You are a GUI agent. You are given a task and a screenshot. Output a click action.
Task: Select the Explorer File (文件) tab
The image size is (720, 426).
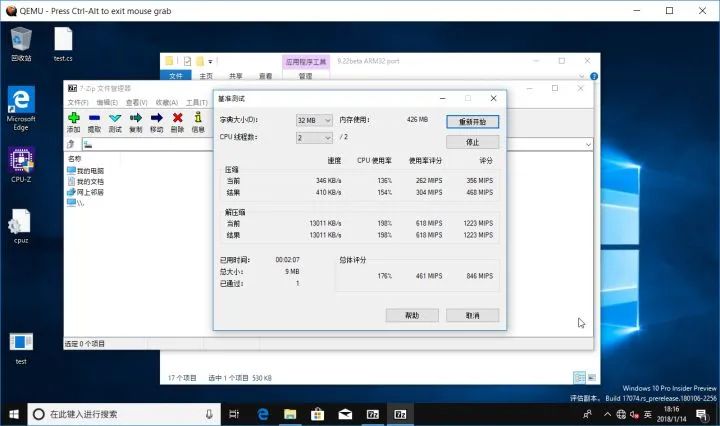[176, 76]
